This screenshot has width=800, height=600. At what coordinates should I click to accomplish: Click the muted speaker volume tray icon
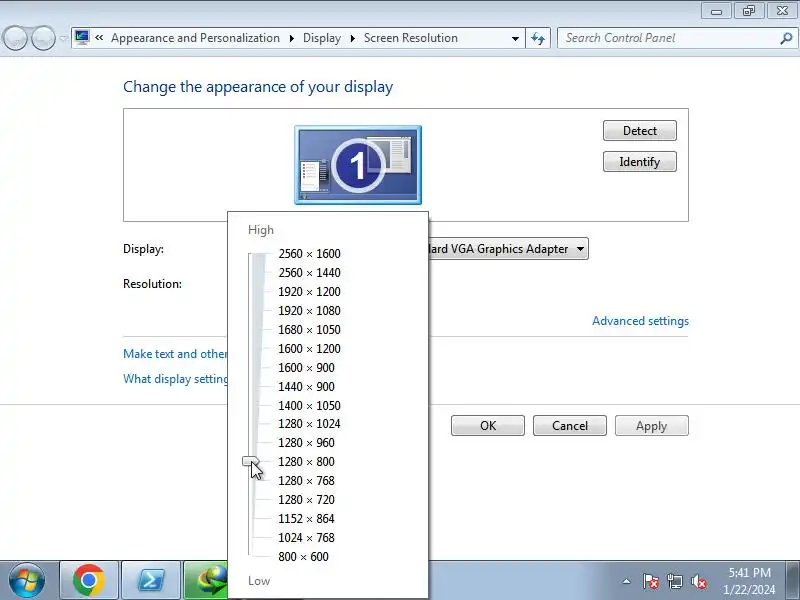click(x=698, y=581)
